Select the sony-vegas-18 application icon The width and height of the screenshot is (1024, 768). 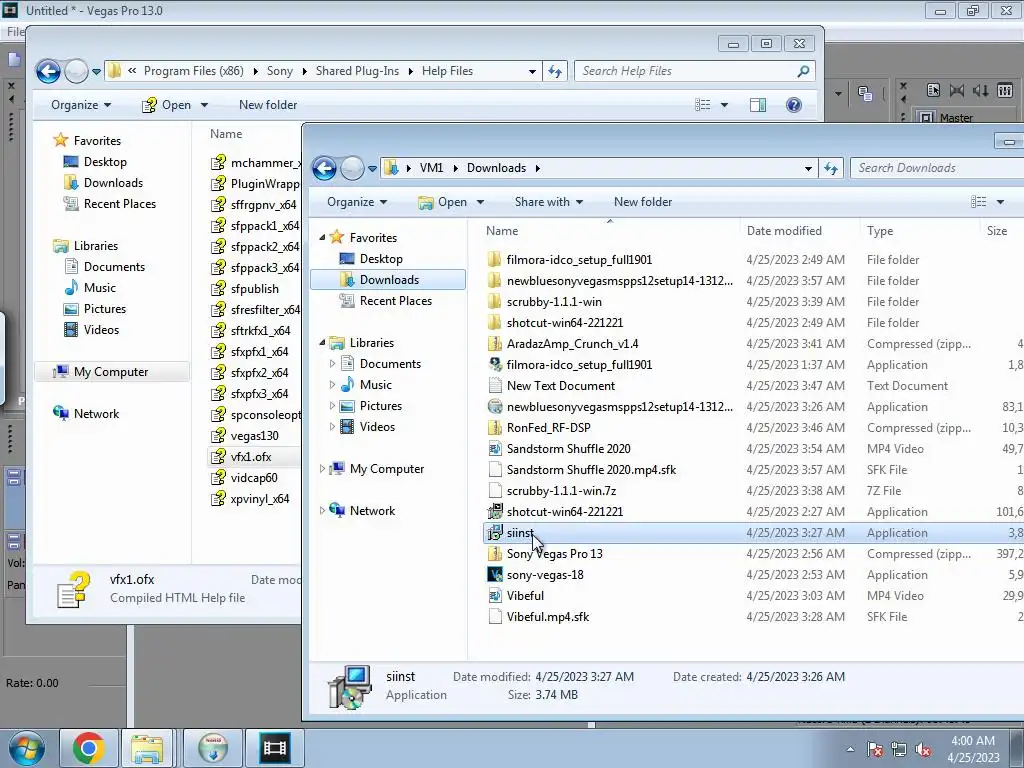point(495,575)
